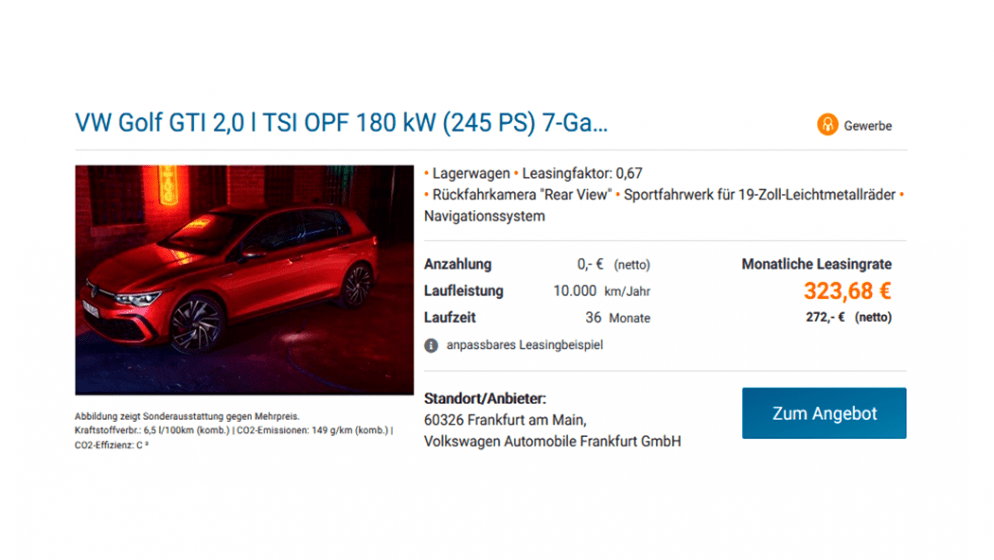The image size is (994, 560).
Task: Open the Zum Angebot offer button
Action: pyautogui.click(x=824, y=413)
